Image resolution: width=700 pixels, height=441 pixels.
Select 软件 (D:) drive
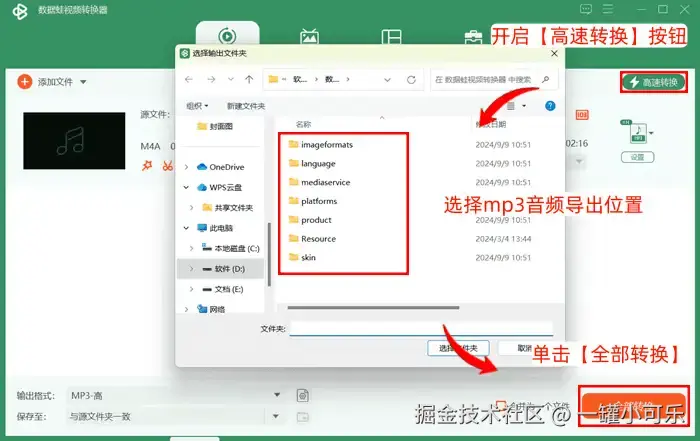pyautogui.click(x=229, y=269)
